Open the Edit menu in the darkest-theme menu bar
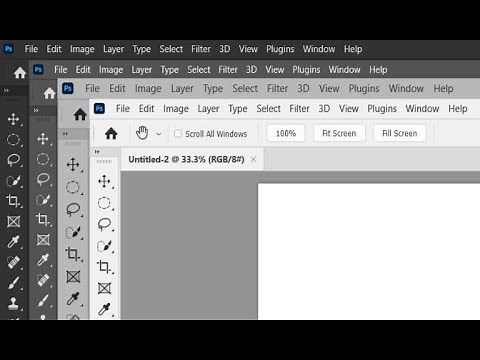Viewport: 480px width, 360px height. coord(54,49)
